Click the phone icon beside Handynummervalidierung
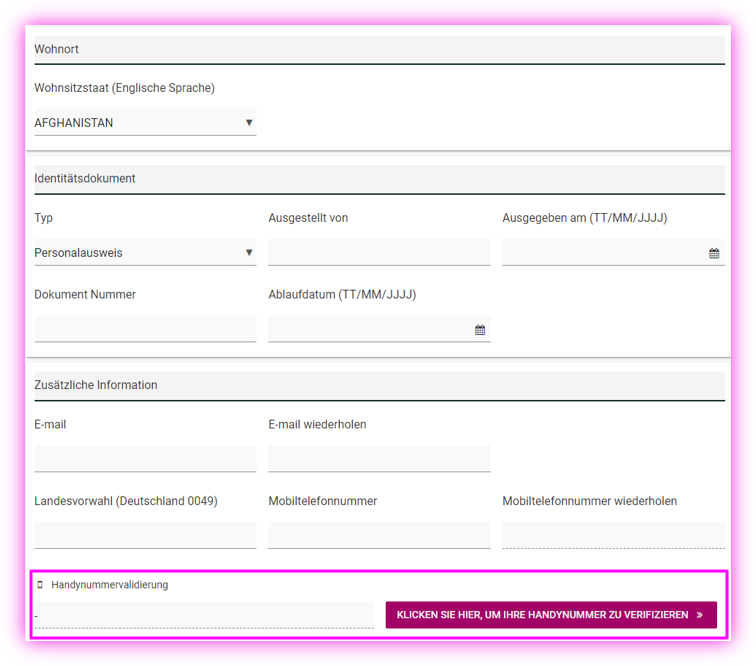 (40, 585)
